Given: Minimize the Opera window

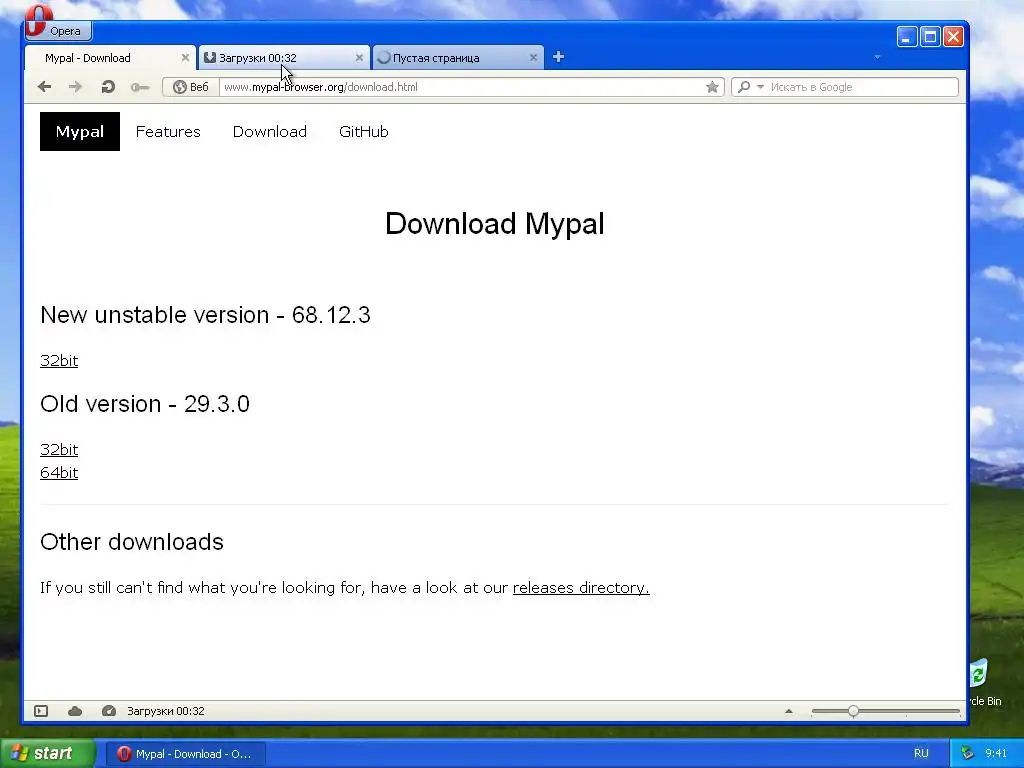Looking at the screenshot, I should [906, 37].
